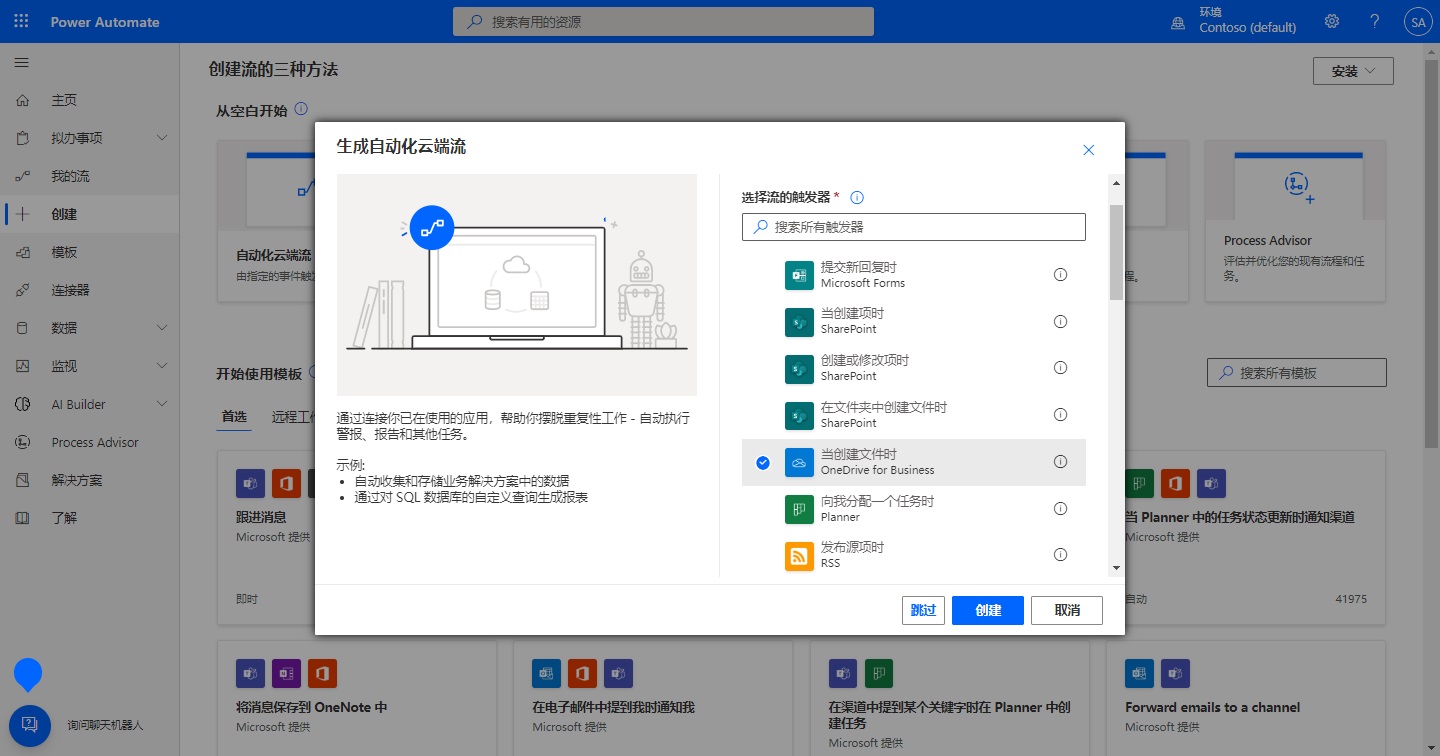The width and height of the screenshot is (1440, 756).
Task: Collapse the left navigation hamburger menu
Action: tap(21, 62)
